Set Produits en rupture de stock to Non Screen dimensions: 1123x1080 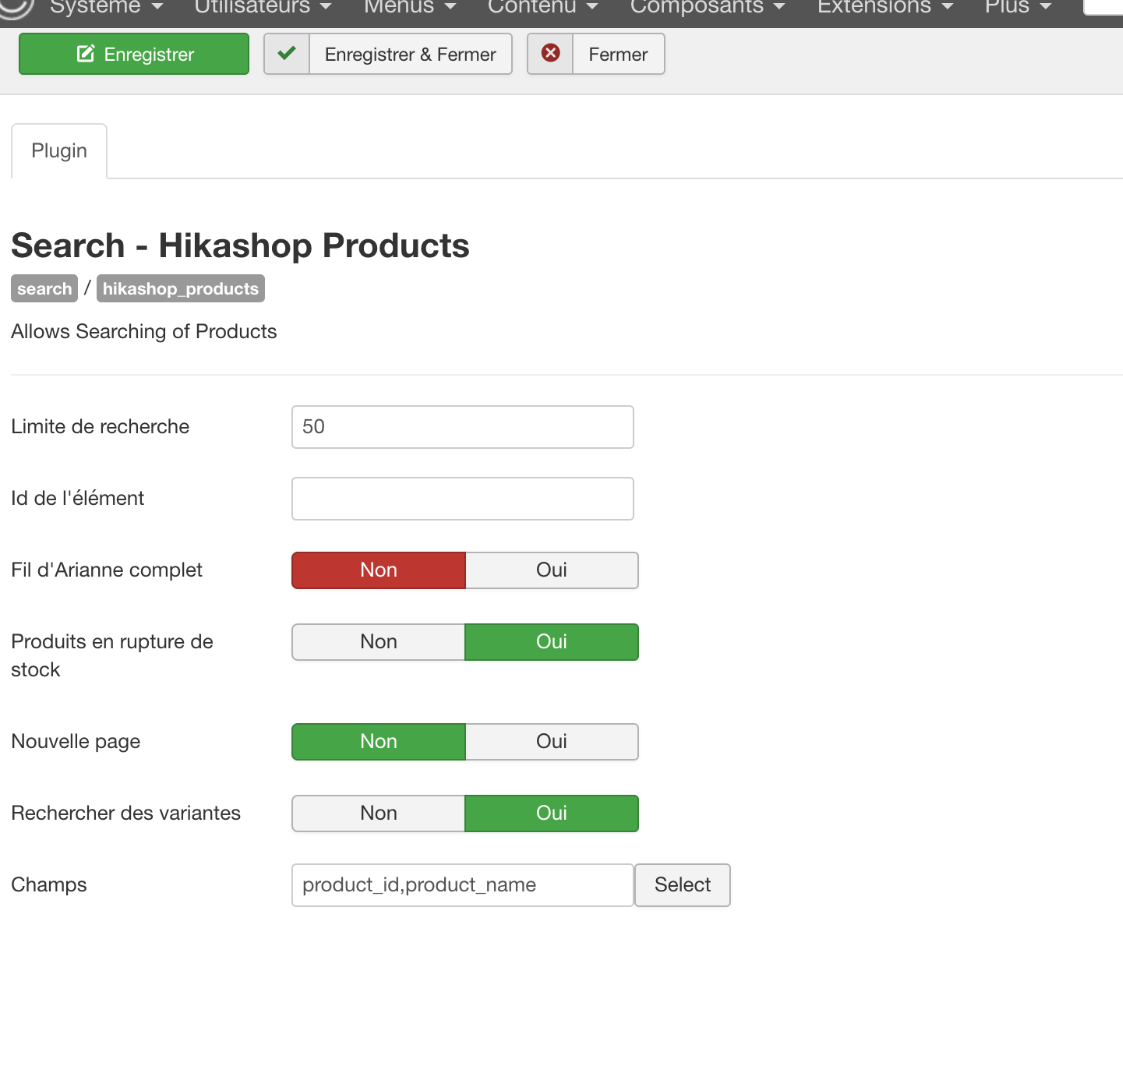[x=378, y=642]
